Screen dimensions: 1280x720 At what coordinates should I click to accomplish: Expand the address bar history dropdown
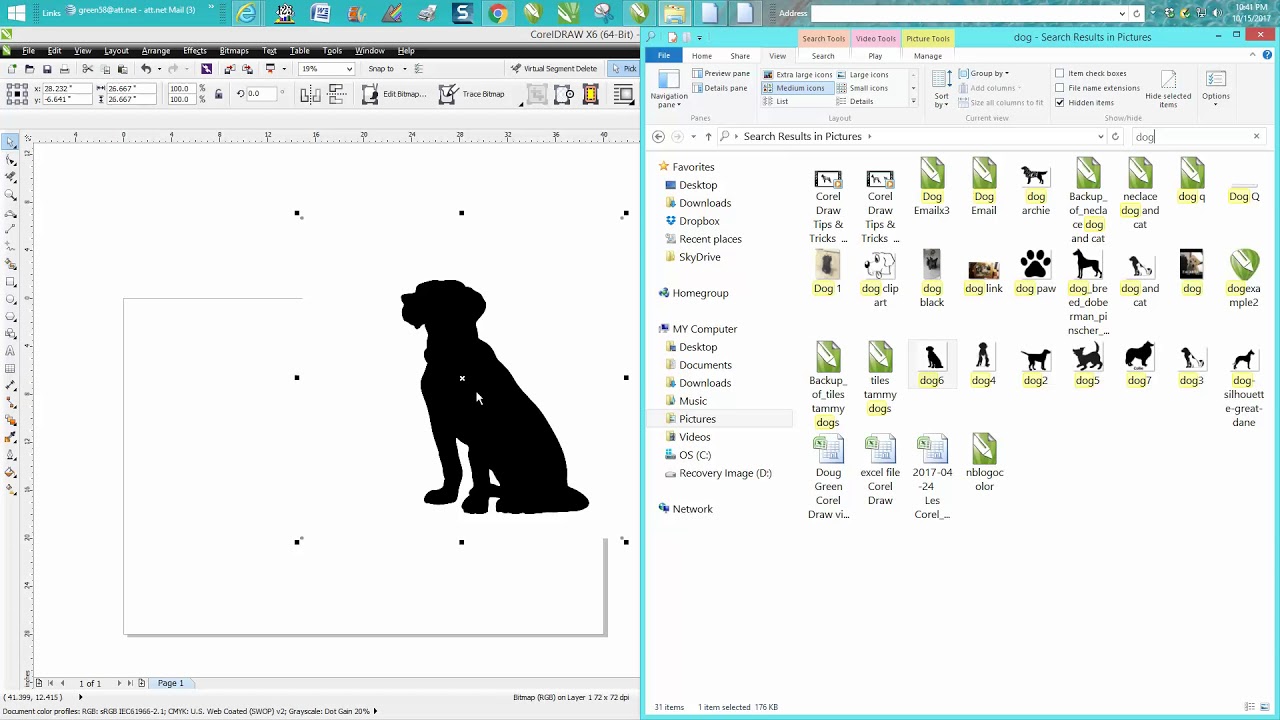pos(1100,137)
